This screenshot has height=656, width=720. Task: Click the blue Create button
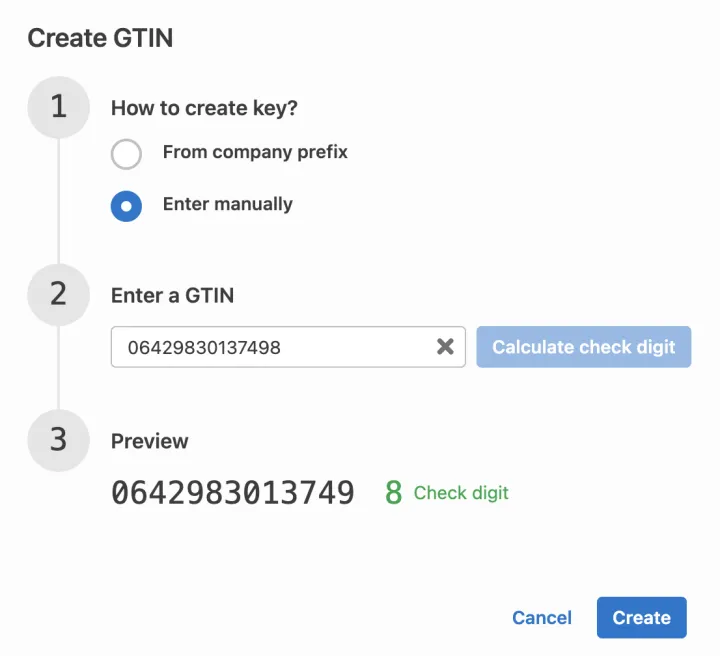pos(642,618)
